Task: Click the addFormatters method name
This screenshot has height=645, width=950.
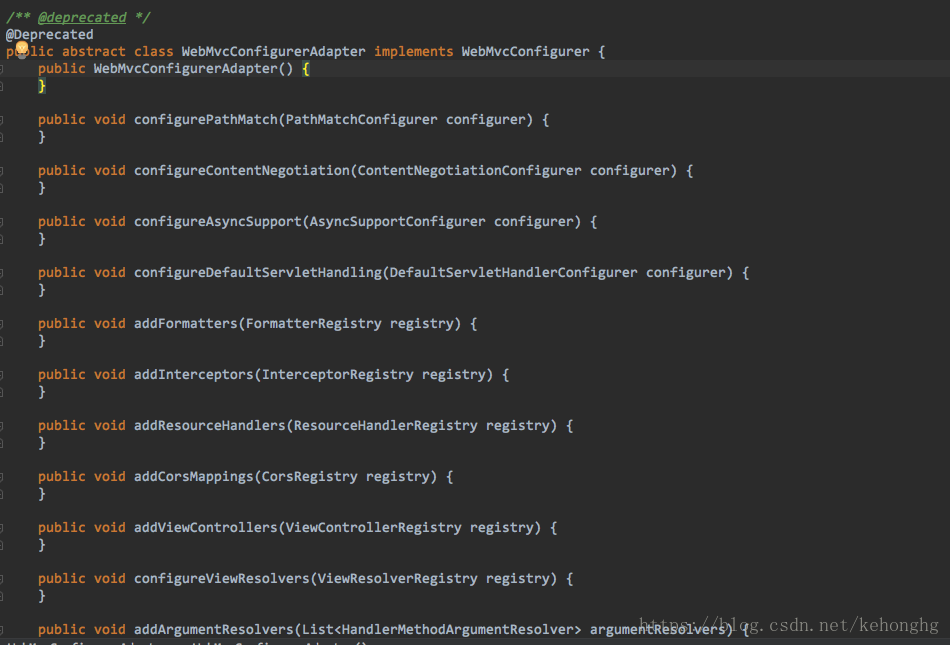Action: (185, 323)
